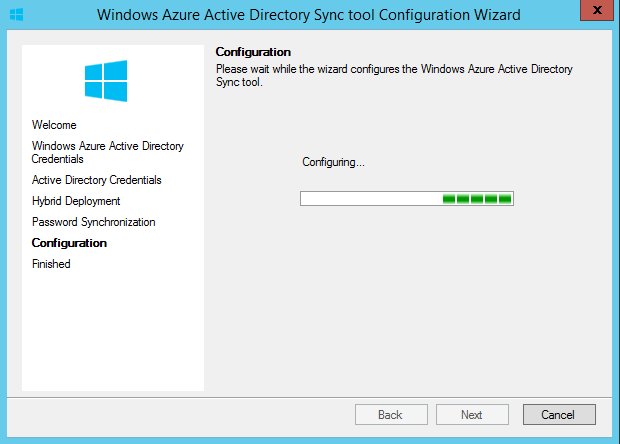The image size is (620, 444).
Task: Click the Windows logo in the title bar
Action: (x=16, y=15)
